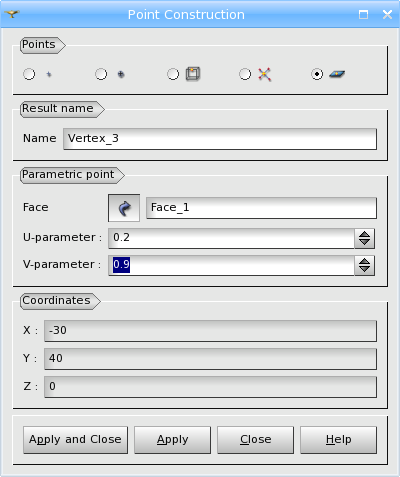Click the point on edge icon
This screenshot has width=400, height=477.
pos(193,74)
